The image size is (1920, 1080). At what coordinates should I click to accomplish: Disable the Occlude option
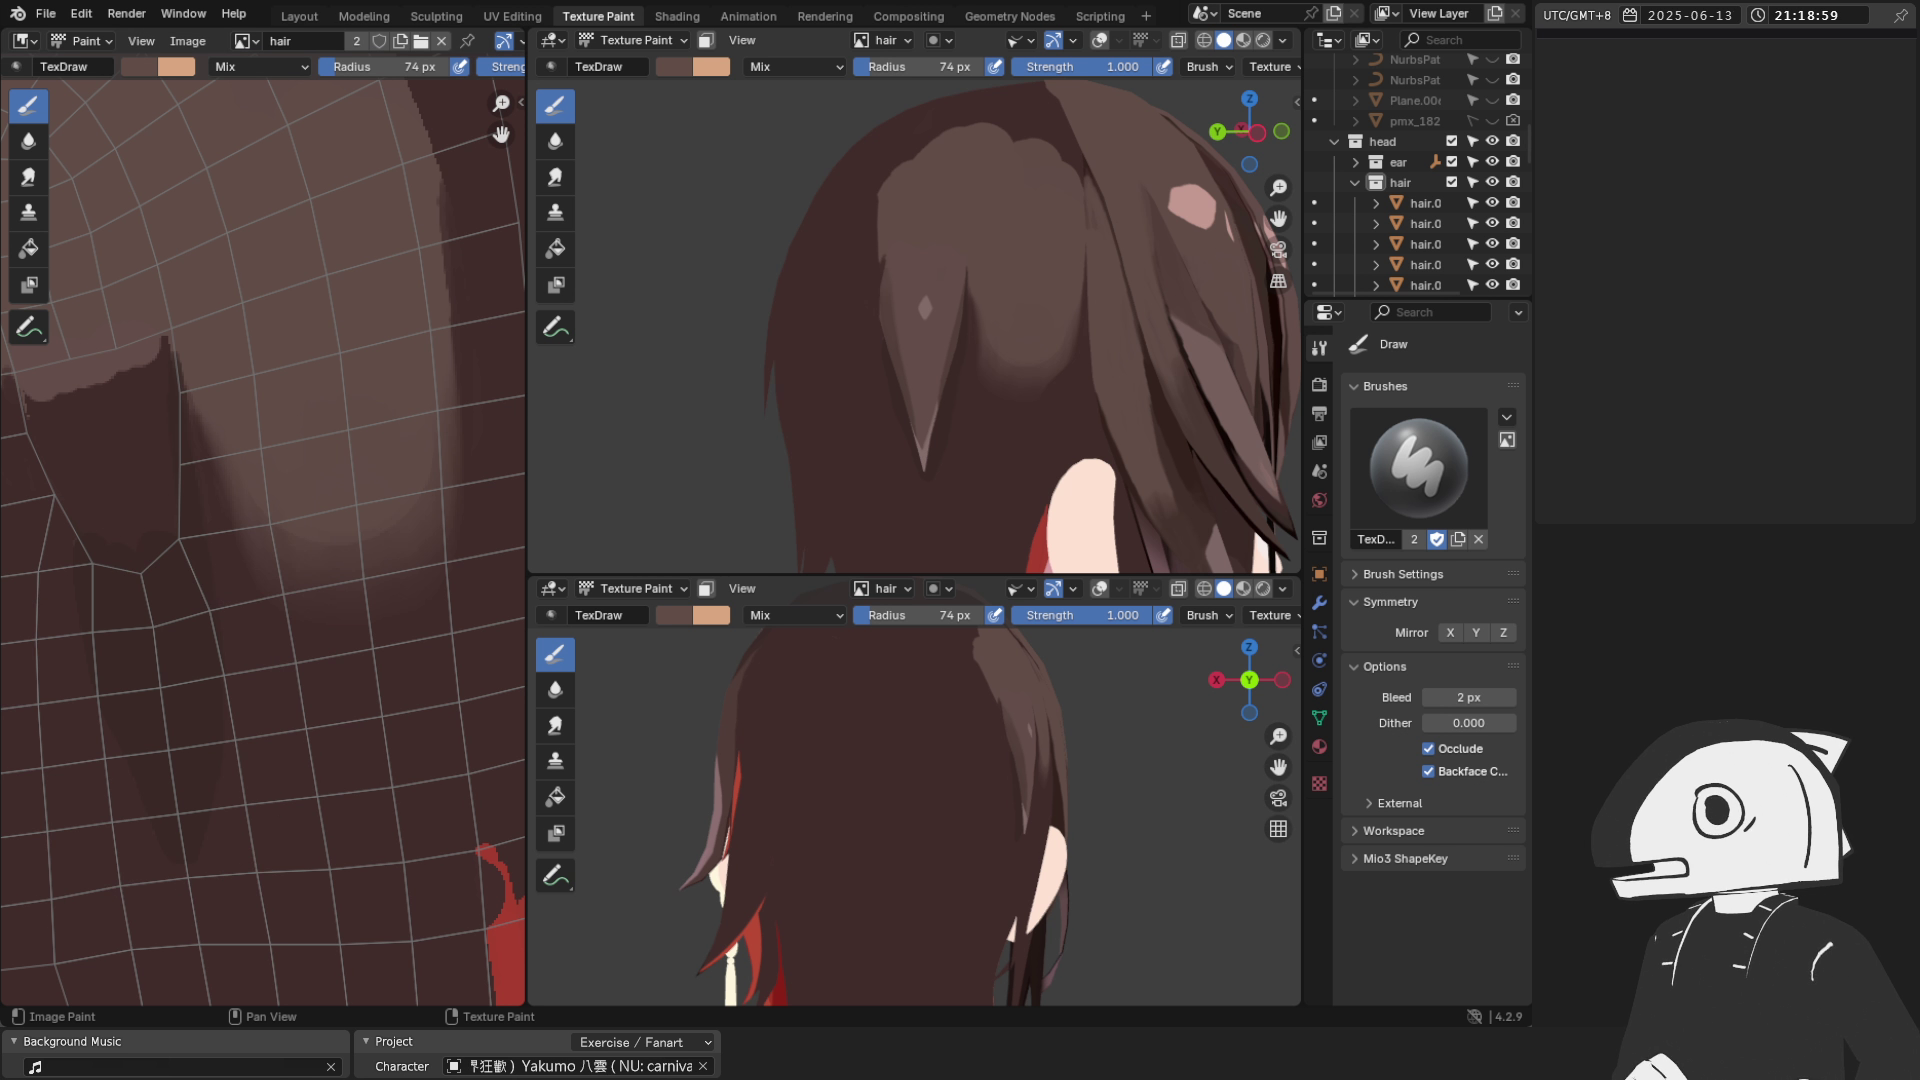[x=1428, y=749]
